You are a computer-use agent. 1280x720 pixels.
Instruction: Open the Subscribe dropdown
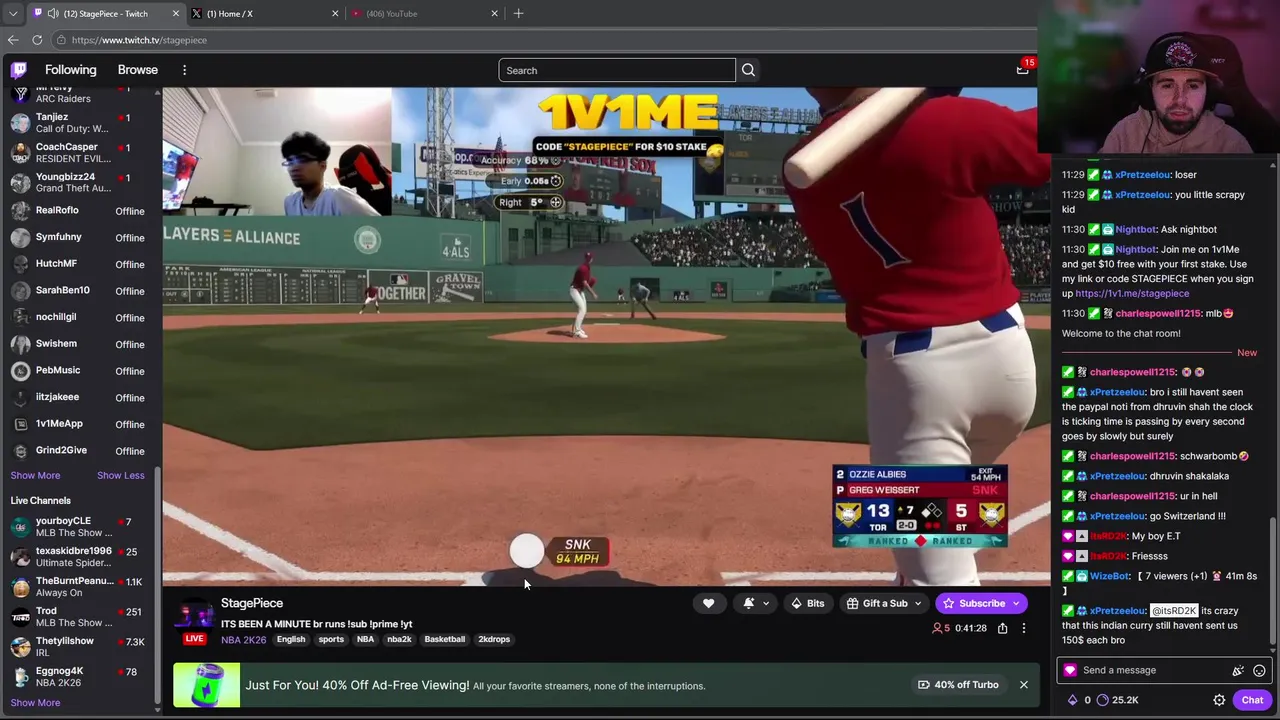pyautogui.click(x=982, y=603)
